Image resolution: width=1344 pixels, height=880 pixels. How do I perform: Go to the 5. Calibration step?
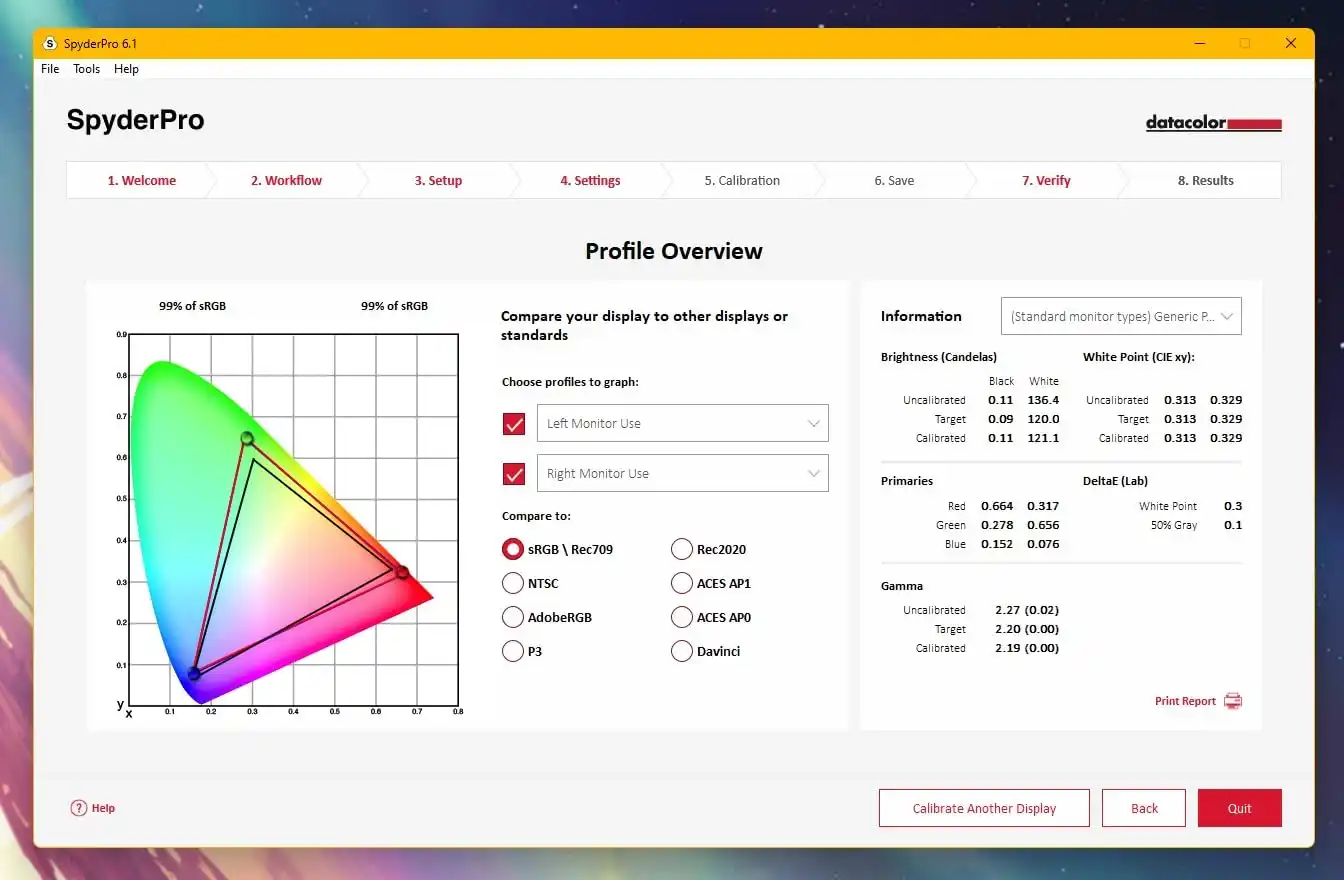(742, 181)
